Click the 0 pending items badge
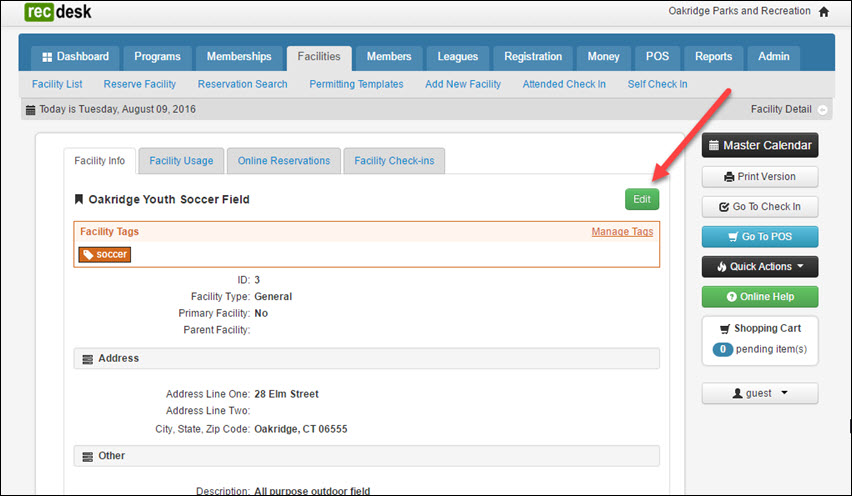The width and height of the screenshot is (852, 496). pyautogui.click(x=723, y=349)
